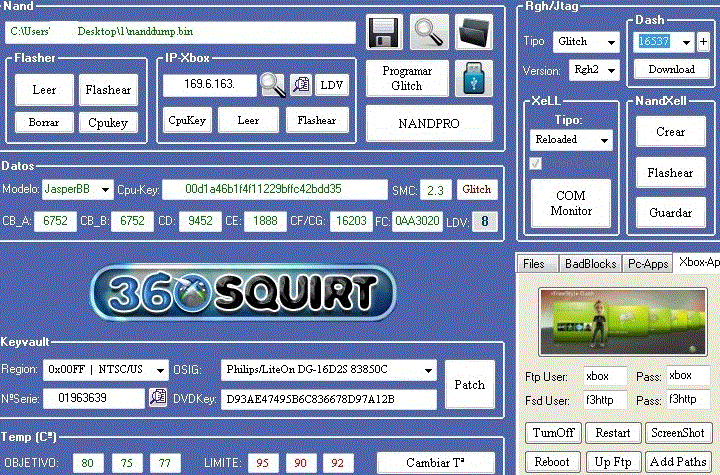
Task: Expand the OSIG Philips/LiteOn drive dropdown
Action: pyautogui.click(x=329, y=370)
